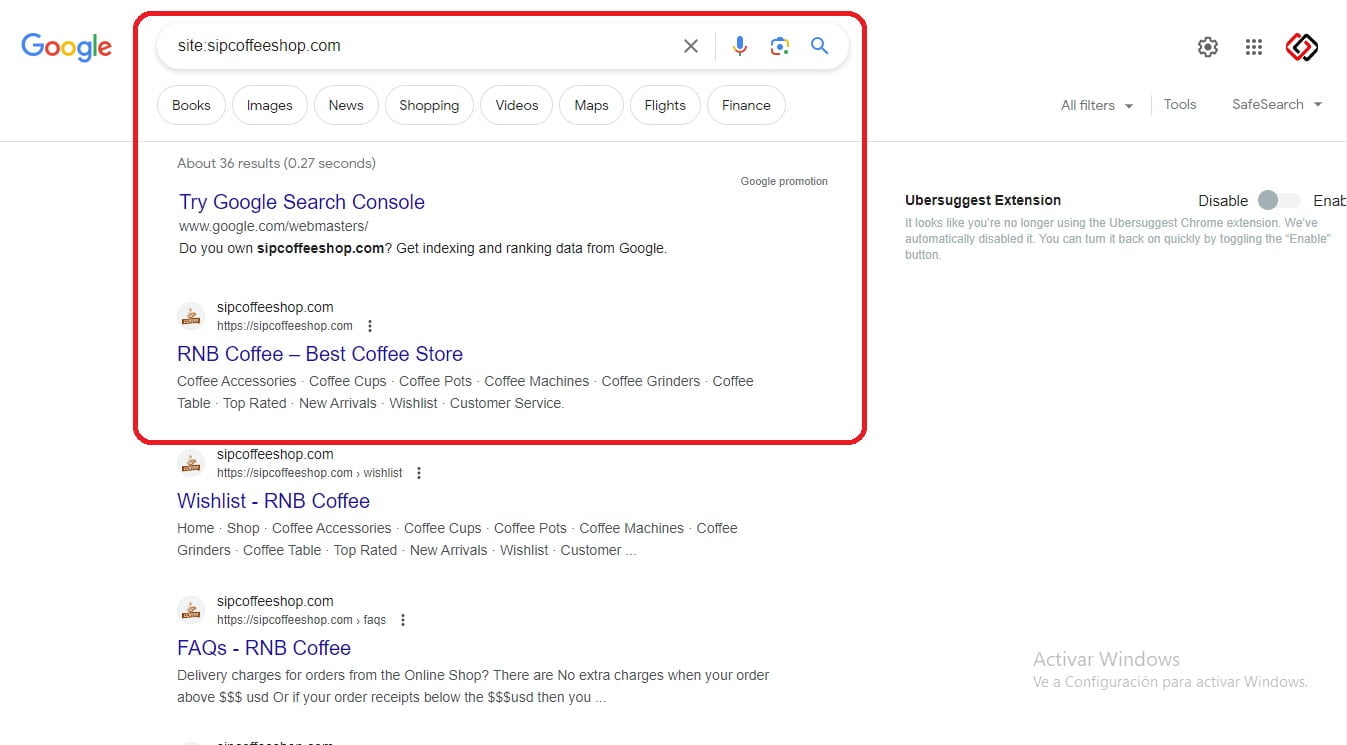Enable the Ubersuggest extension toggle
The width and height of the screenshot is (1347, 745).
(1278, 200)
